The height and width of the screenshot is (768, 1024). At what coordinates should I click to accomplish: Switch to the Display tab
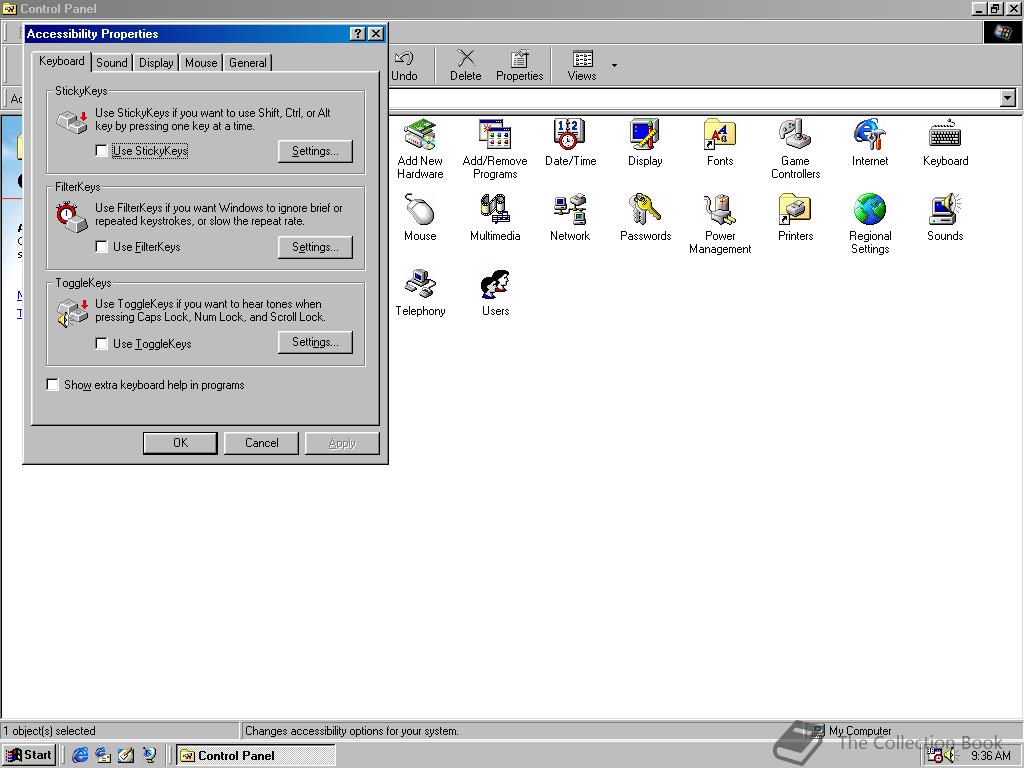point(156,63)
